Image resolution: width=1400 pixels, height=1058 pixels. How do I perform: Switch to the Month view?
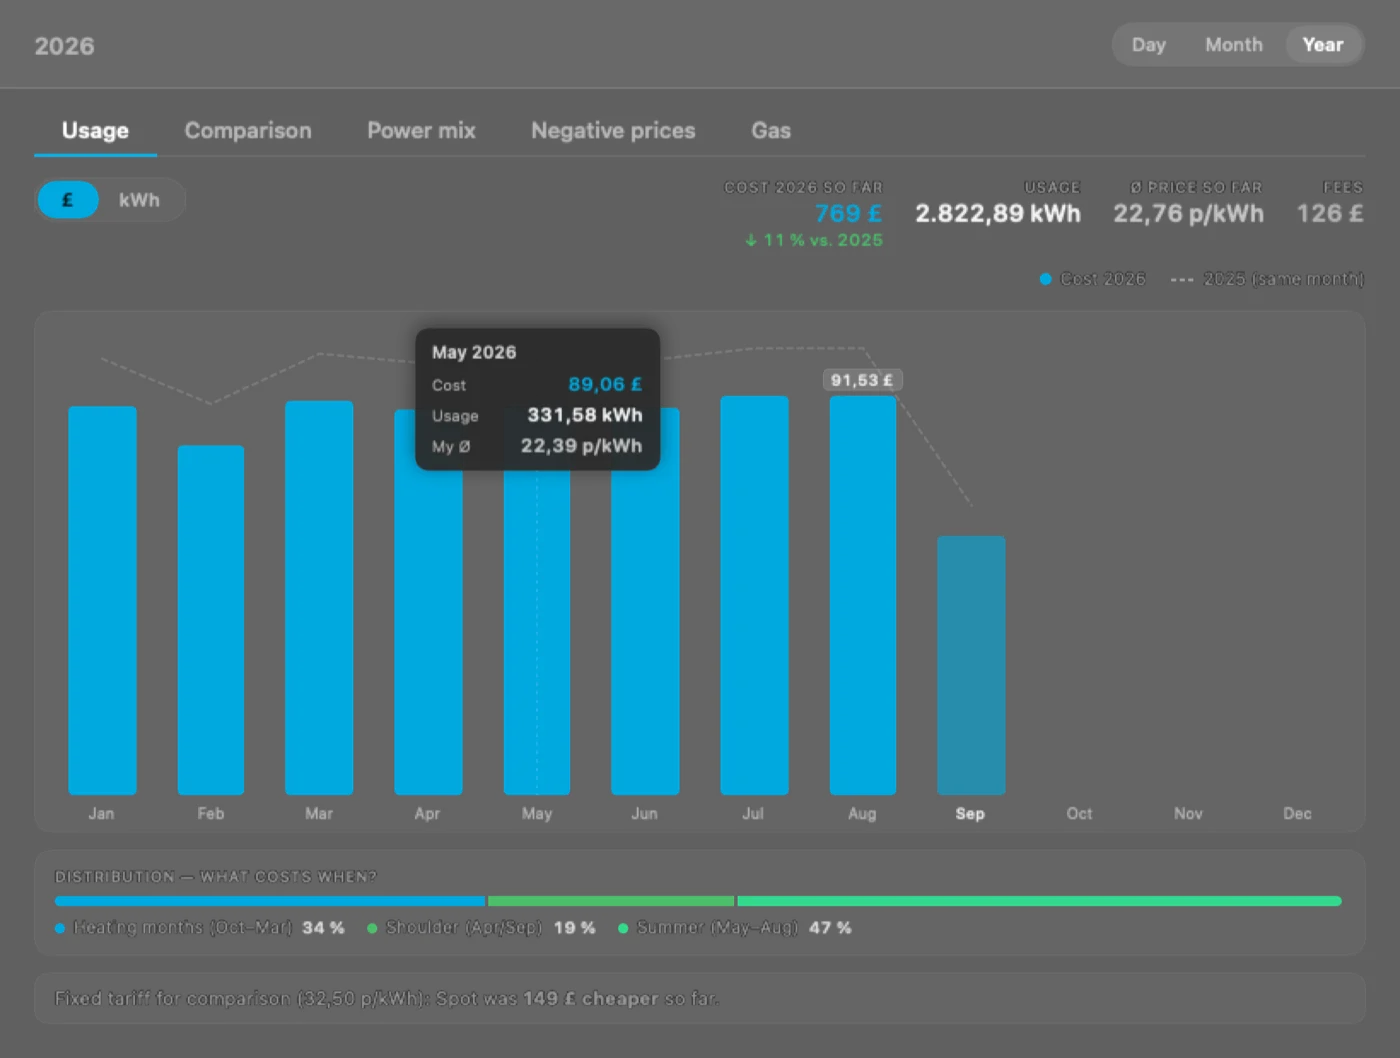[1233, 45]
